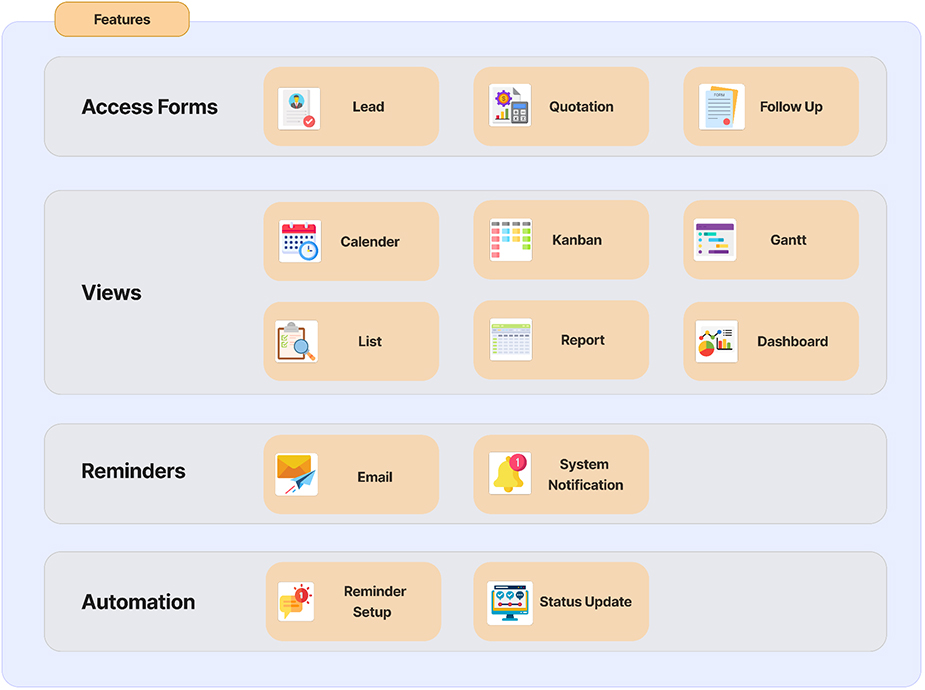This screenshot has height=690, width=925.
Task: Click the Reminder Setup chat bubble icon
Action: [296, 602]
